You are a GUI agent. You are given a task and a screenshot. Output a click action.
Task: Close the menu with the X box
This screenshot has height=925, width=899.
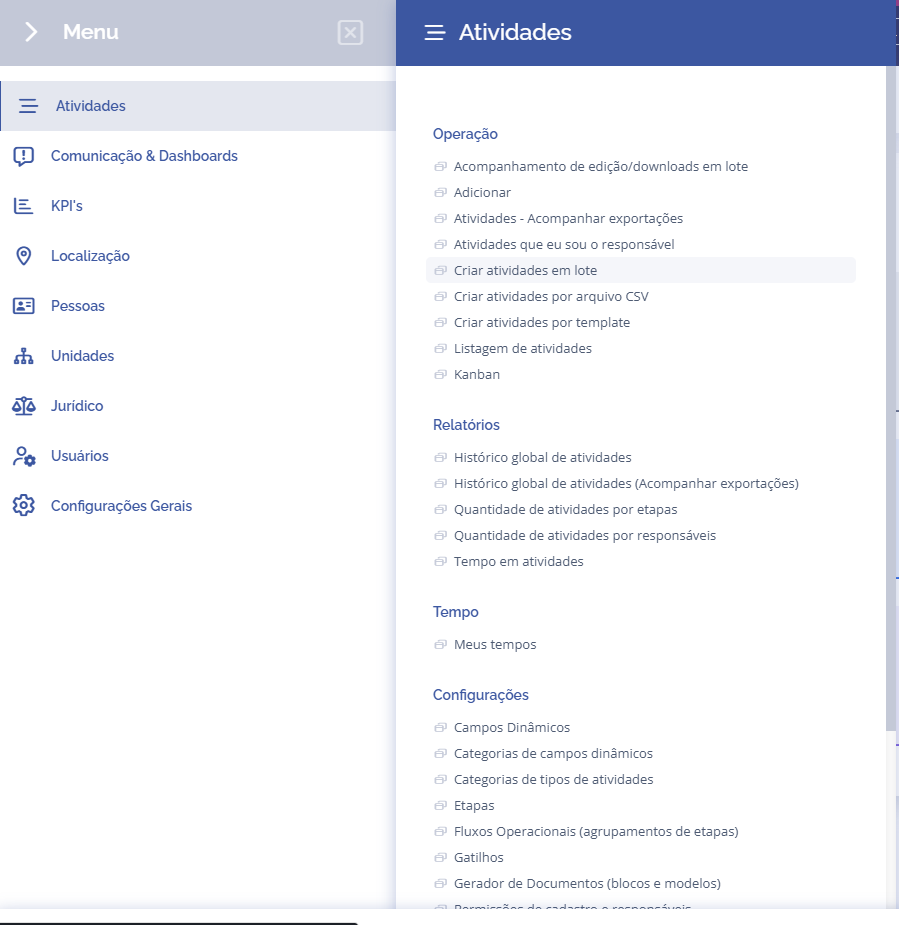click(350, 33)
